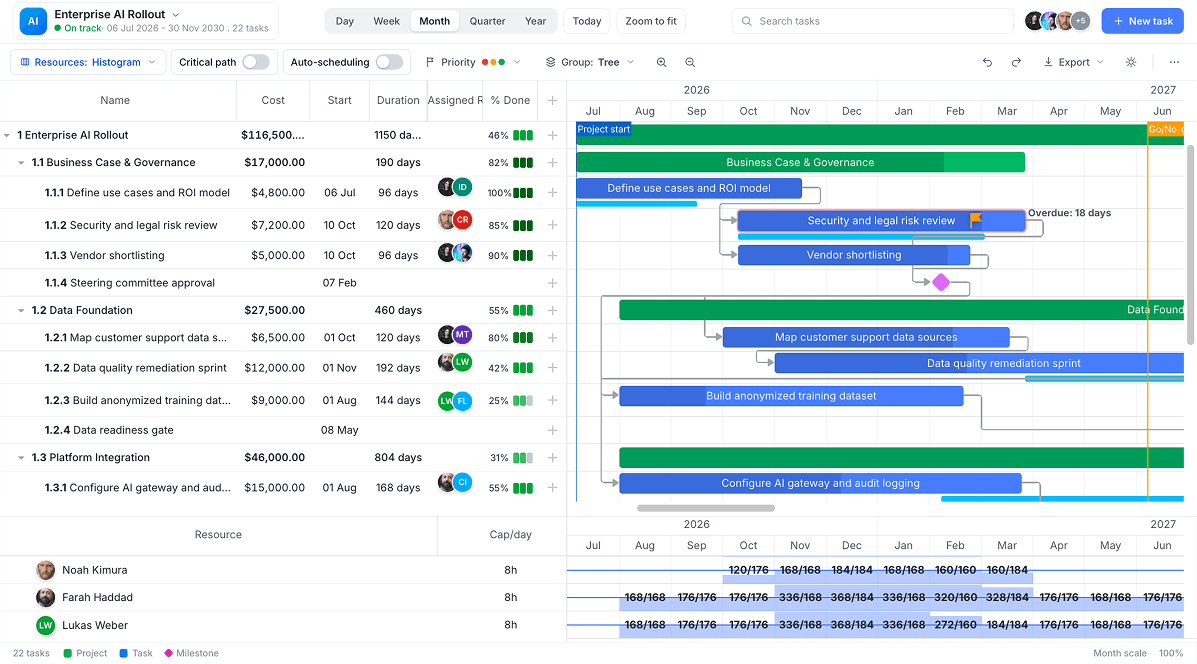Image resolution: width=1197 pixels, height=664 pixels.
Task: Click the horizontal Gantt scrollbar
Action: click(x=705, y=508)
